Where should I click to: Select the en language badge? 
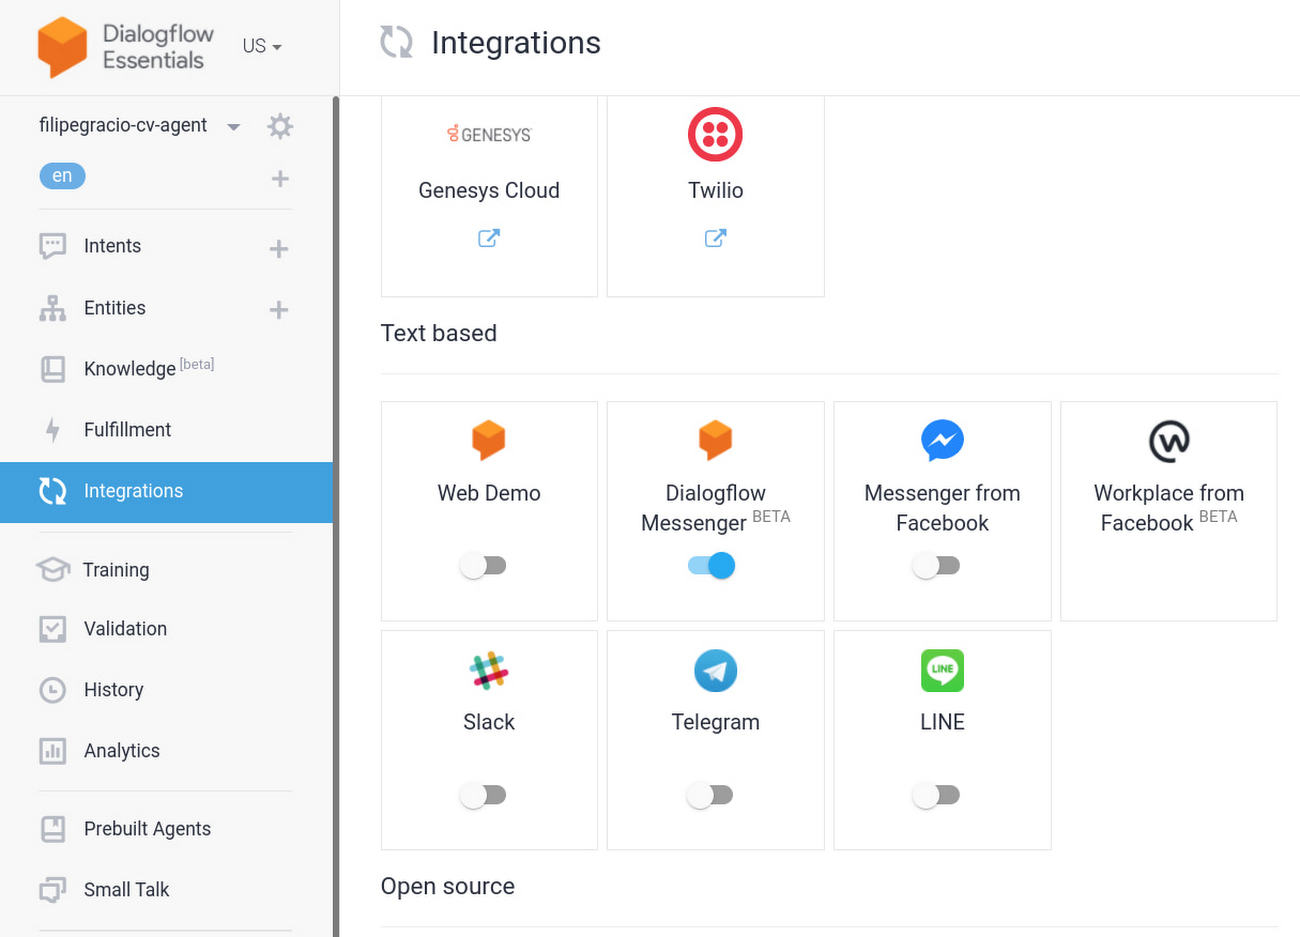[62, 176]
